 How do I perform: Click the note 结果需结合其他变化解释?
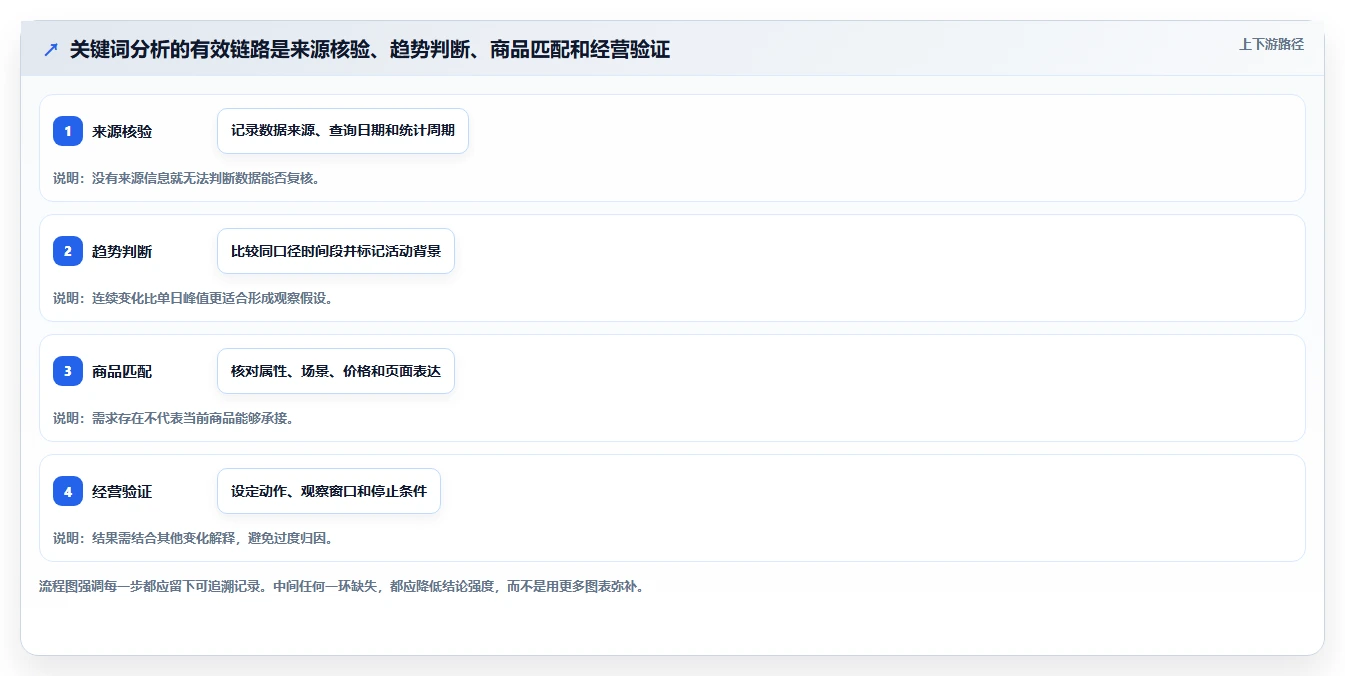click(193, 538)
